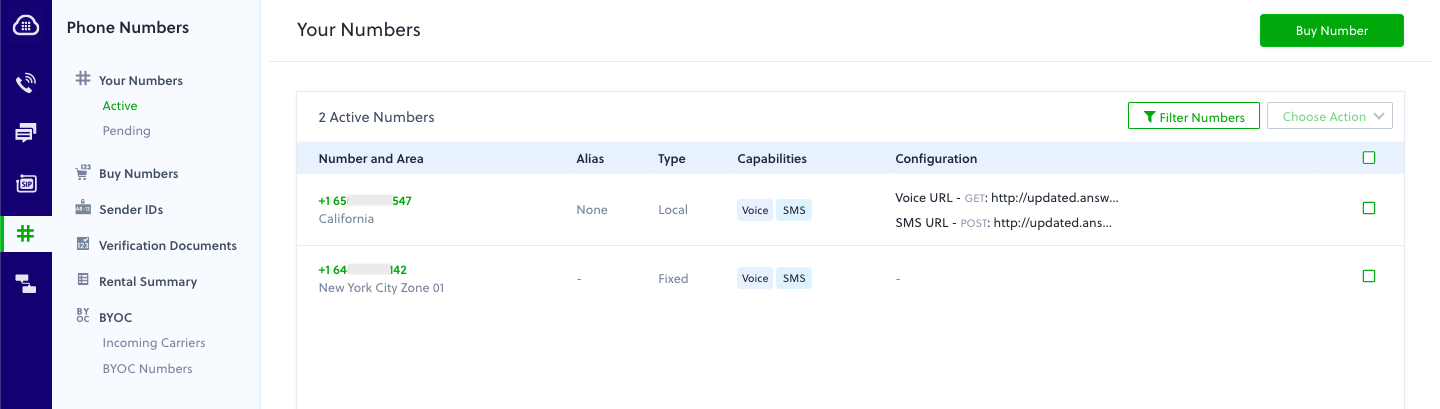Open the bottom server icon in sidebar
Viewport: 1440px width, 409px height.
click(26, 284)
